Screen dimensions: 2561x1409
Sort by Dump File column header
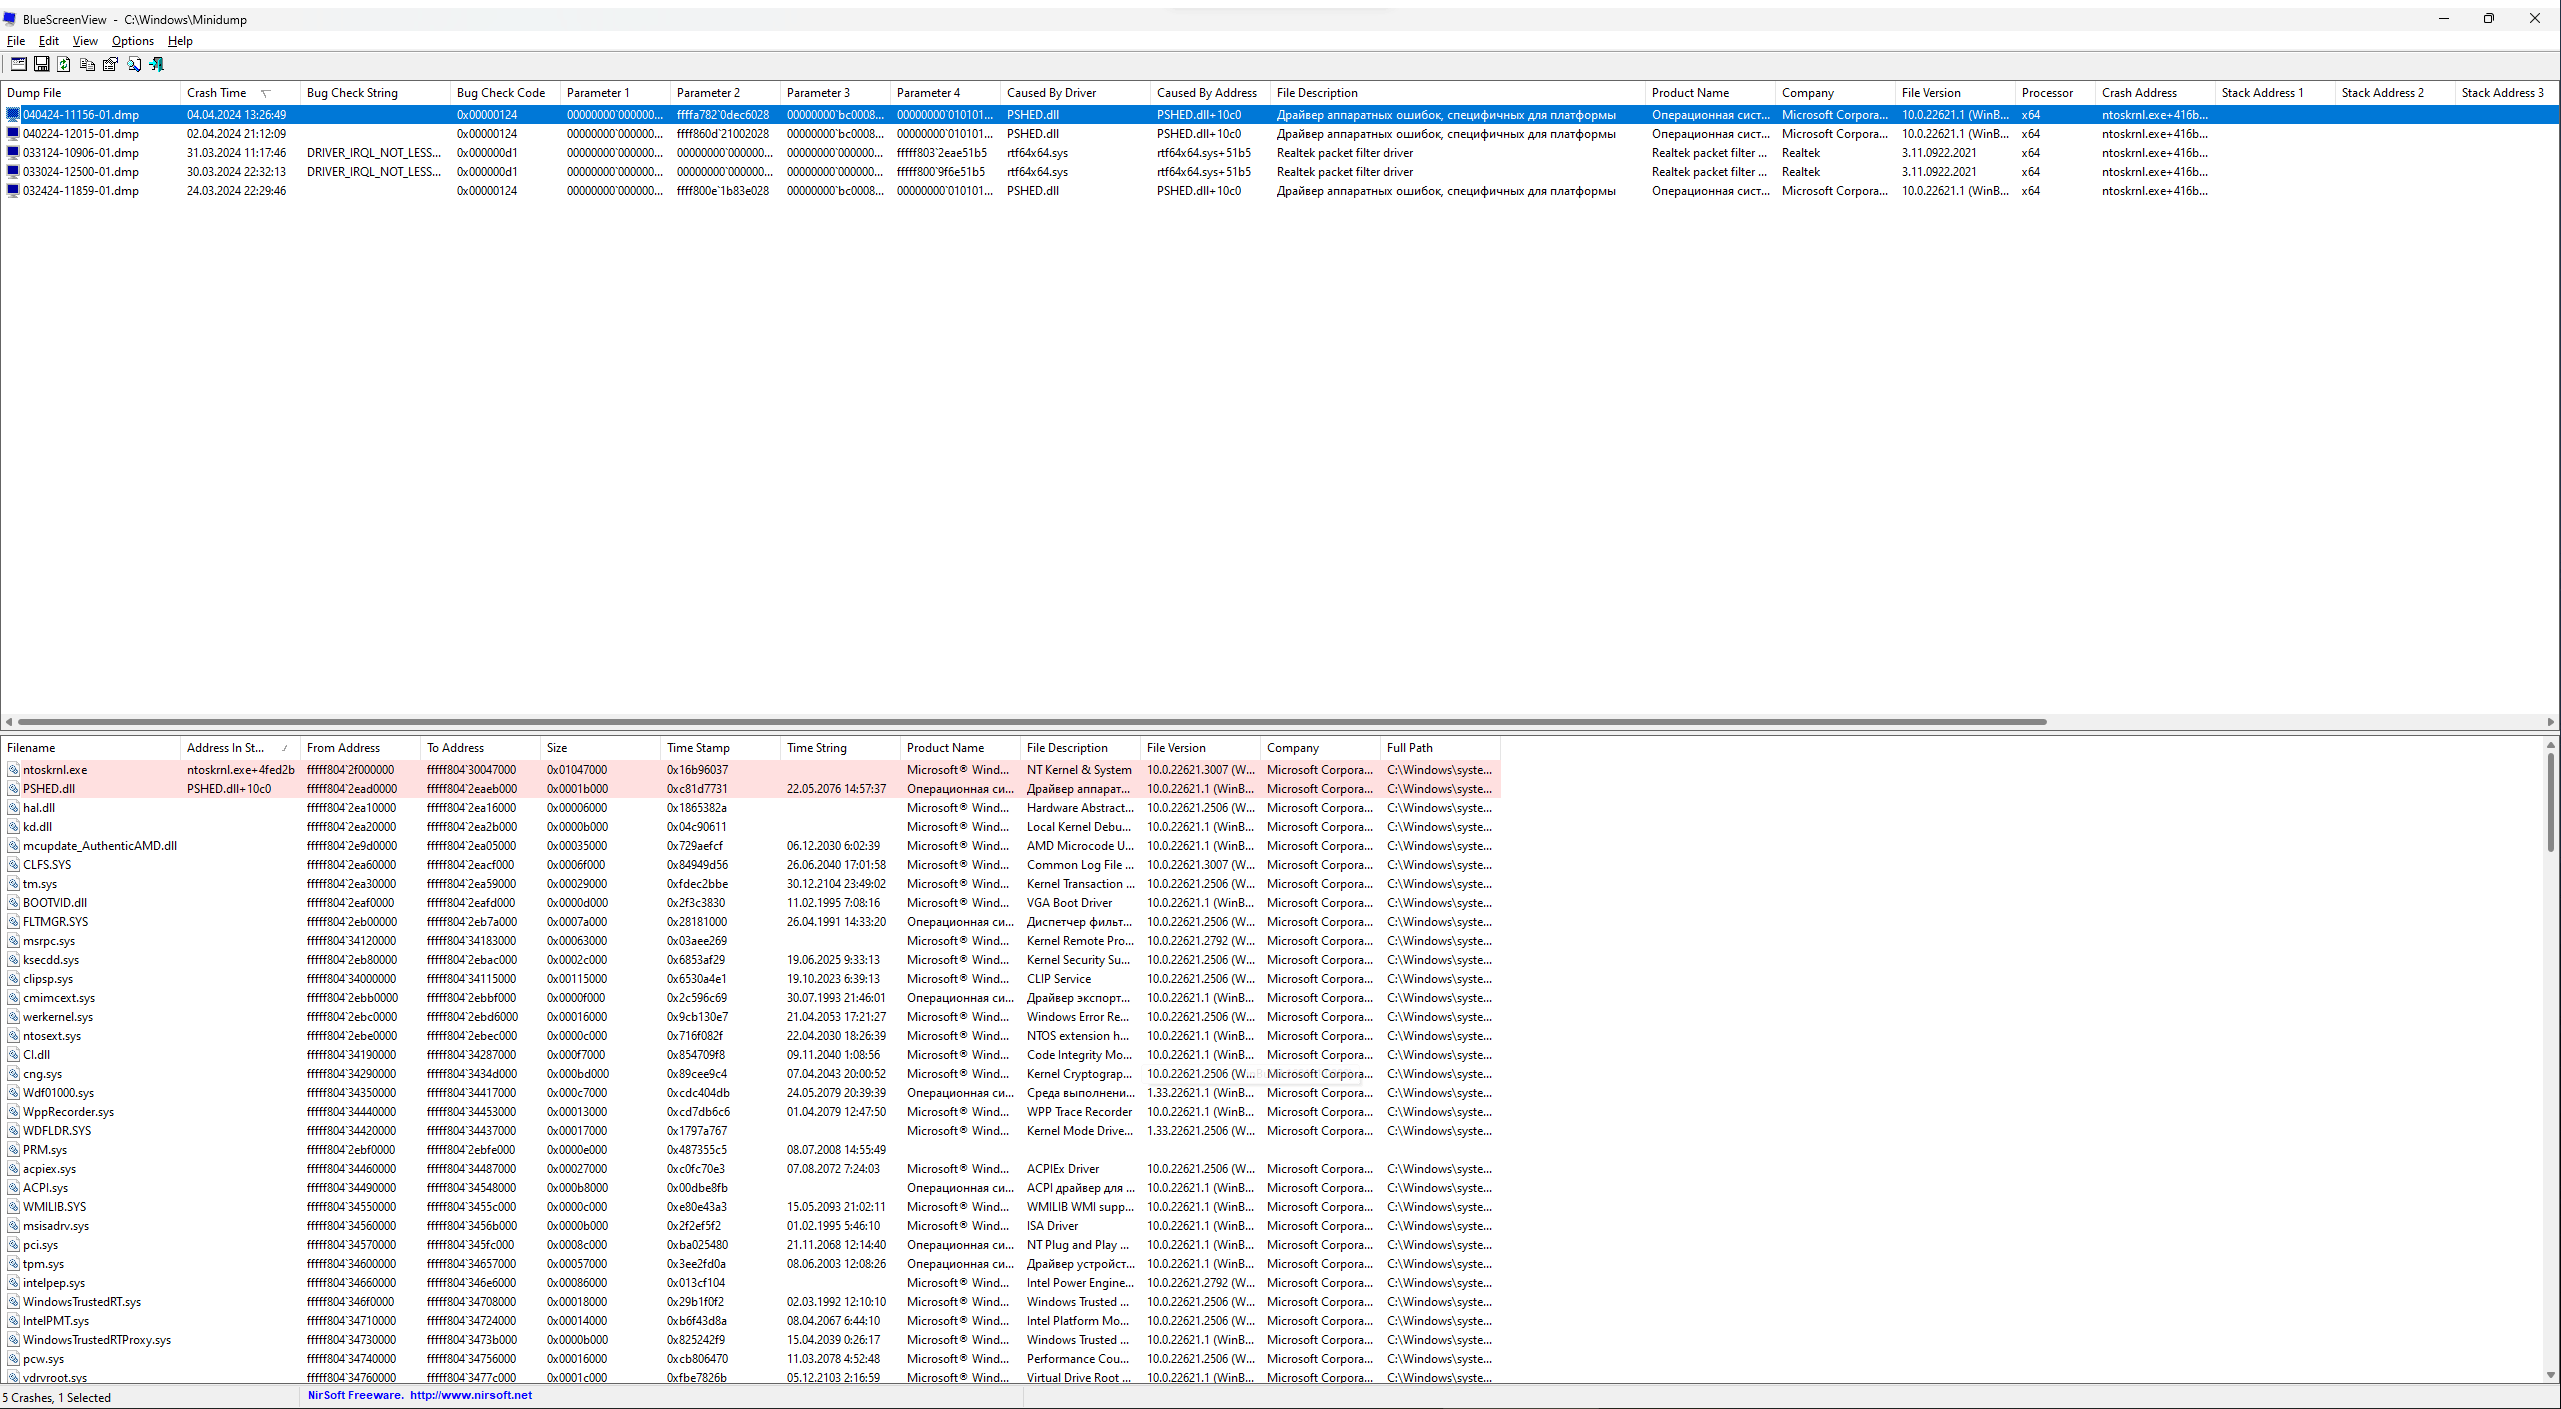click(90, 93)
